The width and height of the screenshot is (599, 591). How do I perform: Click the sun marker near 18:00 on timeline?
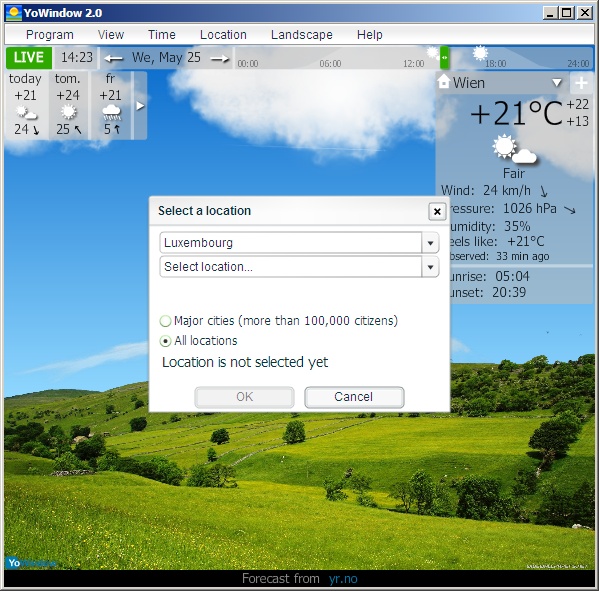(x=480, y=53)
